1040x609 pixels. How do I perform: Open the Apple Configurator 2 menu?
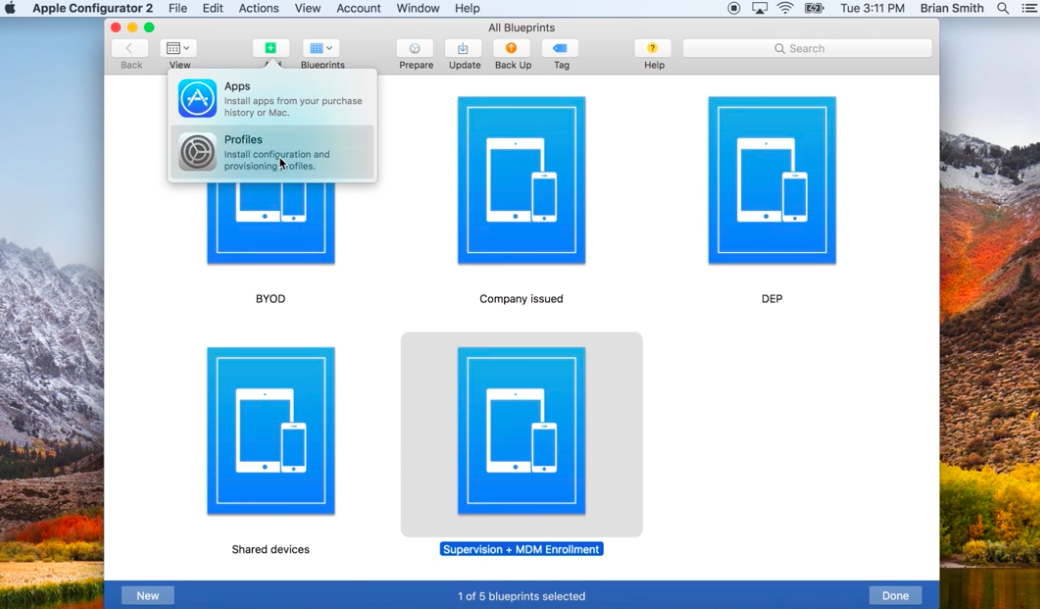(x=92, y=8)
